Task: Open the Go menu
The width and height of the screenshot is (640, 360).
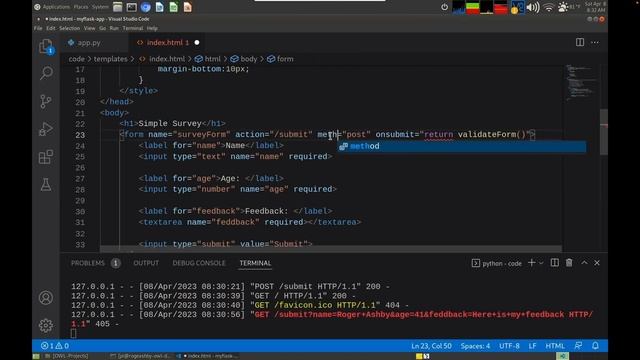Action: click(x=102, y=28)
